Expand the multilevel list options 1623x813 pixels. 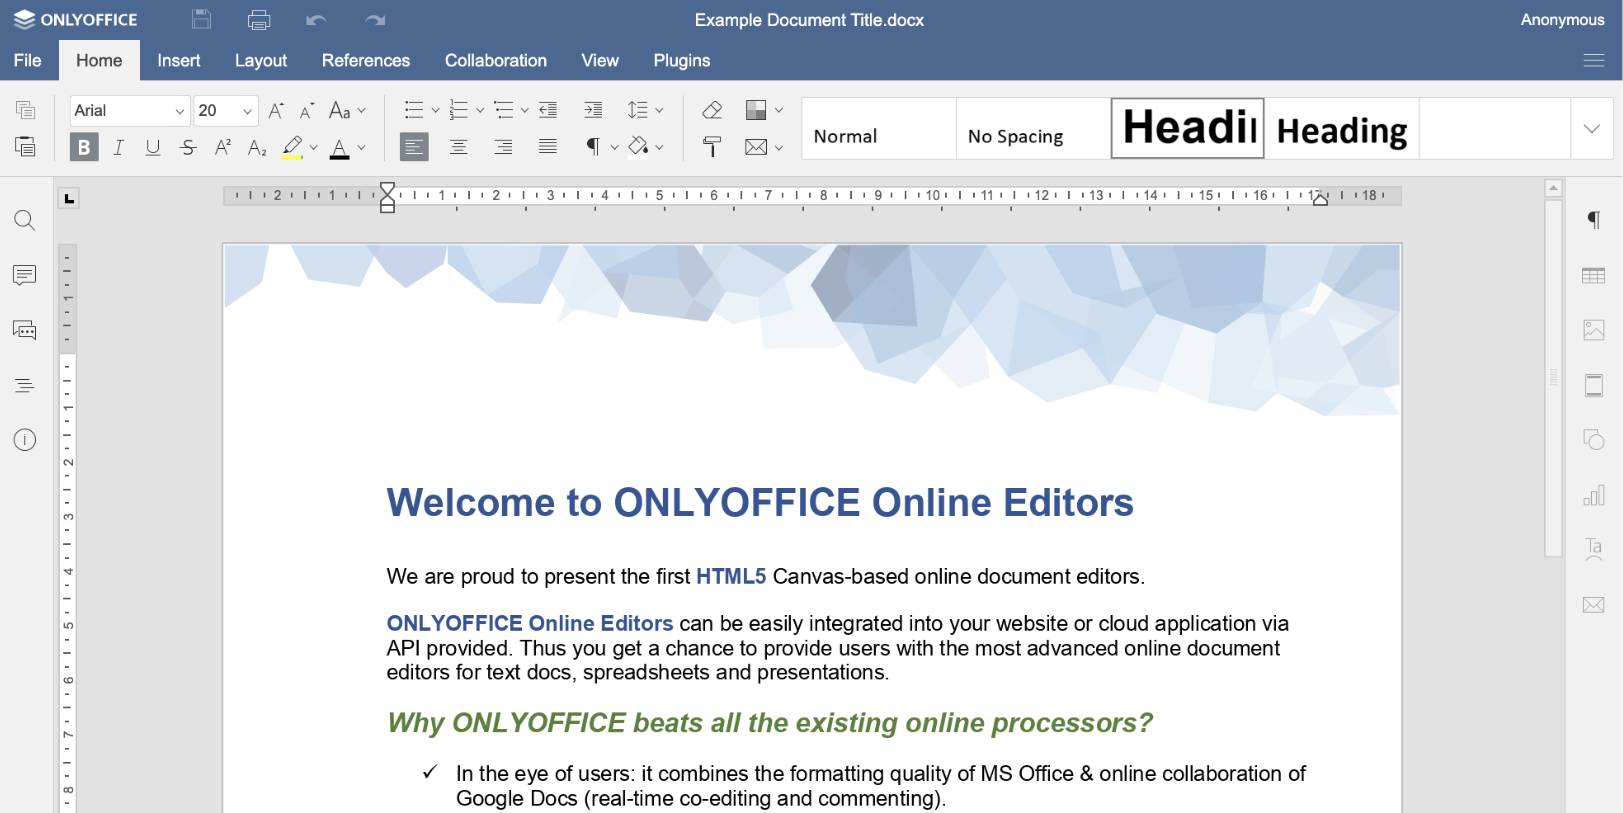click(x=524, y=110)
